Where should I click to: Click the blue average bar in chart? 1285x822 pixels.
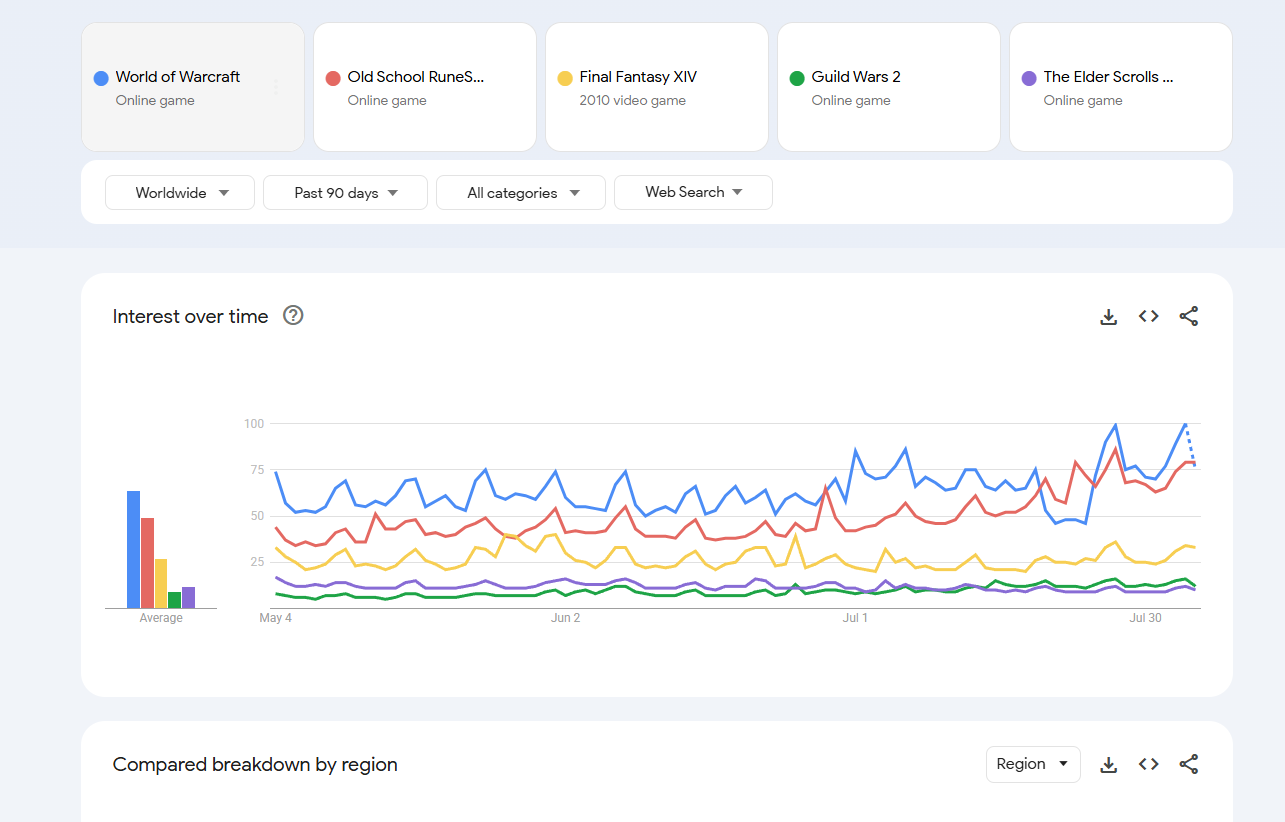click(133, 549)
